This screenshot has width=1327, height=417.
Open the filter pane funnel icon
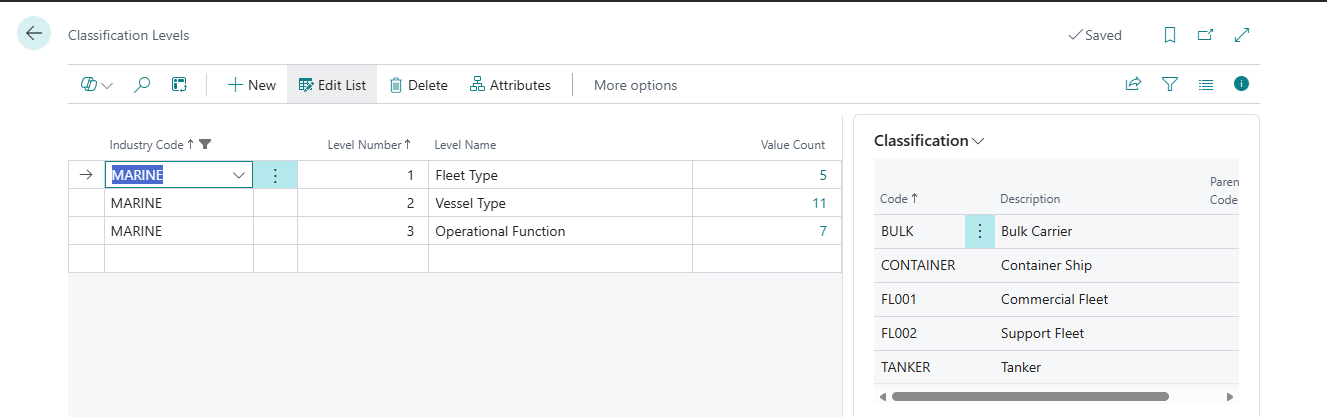coord(1169,85)
